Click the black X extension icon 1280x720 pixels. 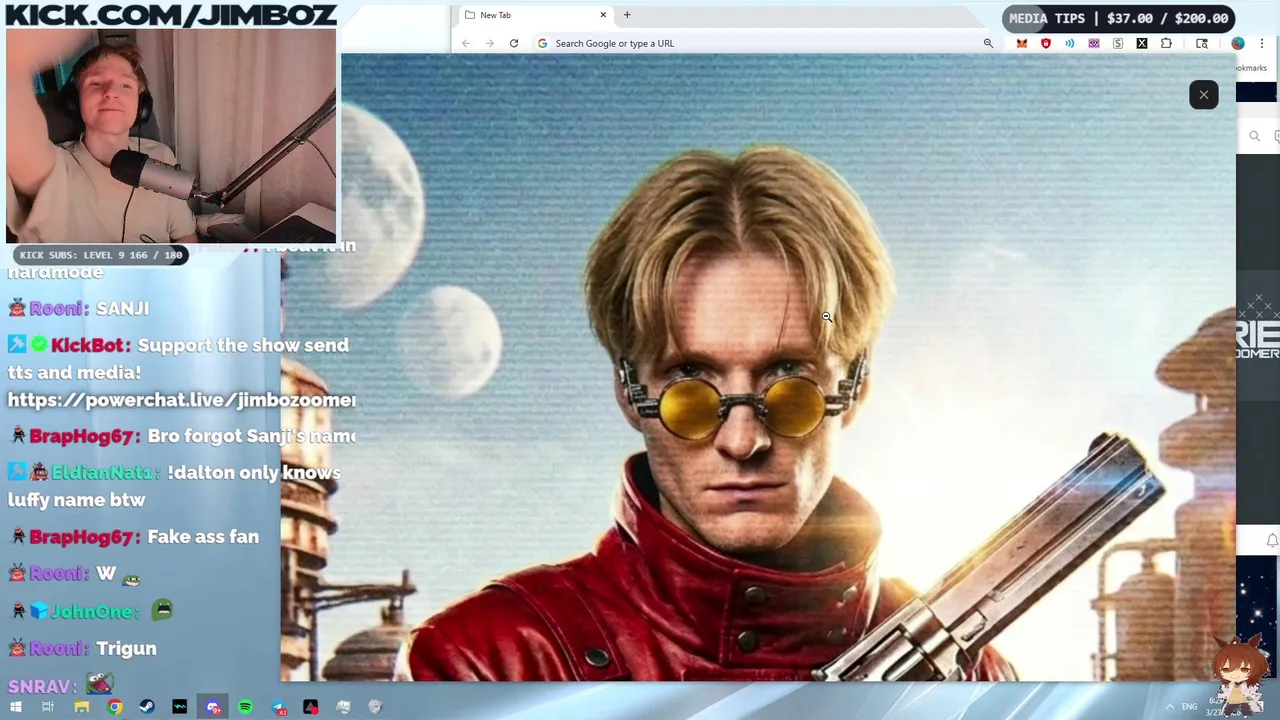click(x=1142, y=43)
